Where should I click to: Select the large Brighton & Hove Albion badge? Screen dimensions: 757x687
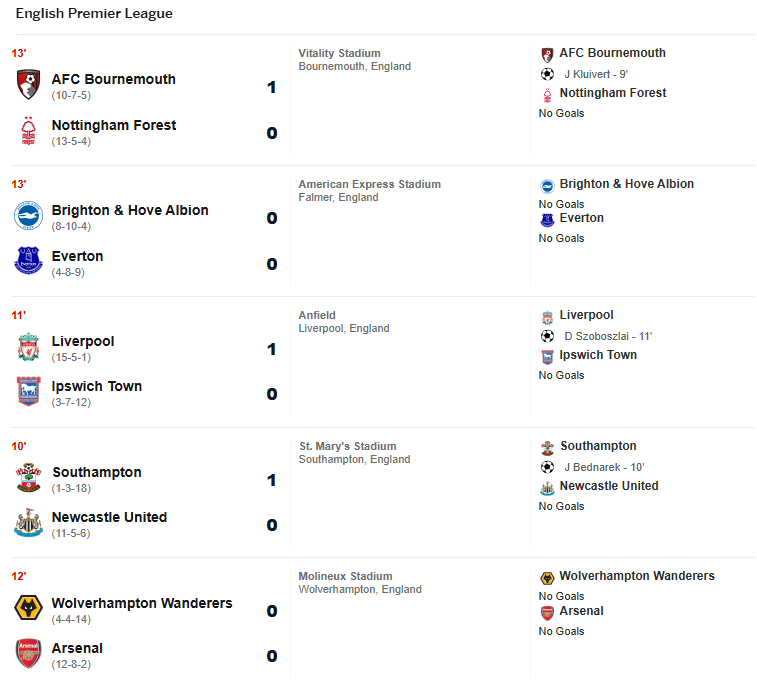coord(28,215)
